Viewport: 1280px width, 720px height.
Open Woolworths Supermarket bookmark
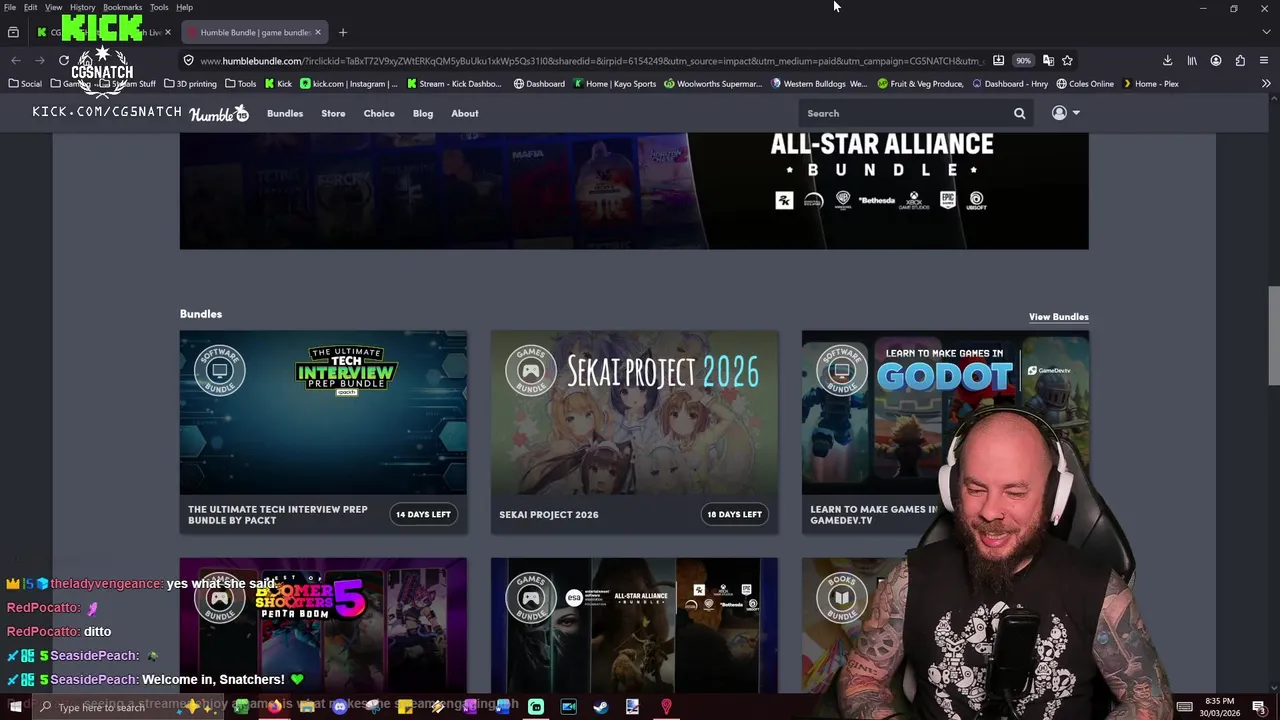click(712, 84)
